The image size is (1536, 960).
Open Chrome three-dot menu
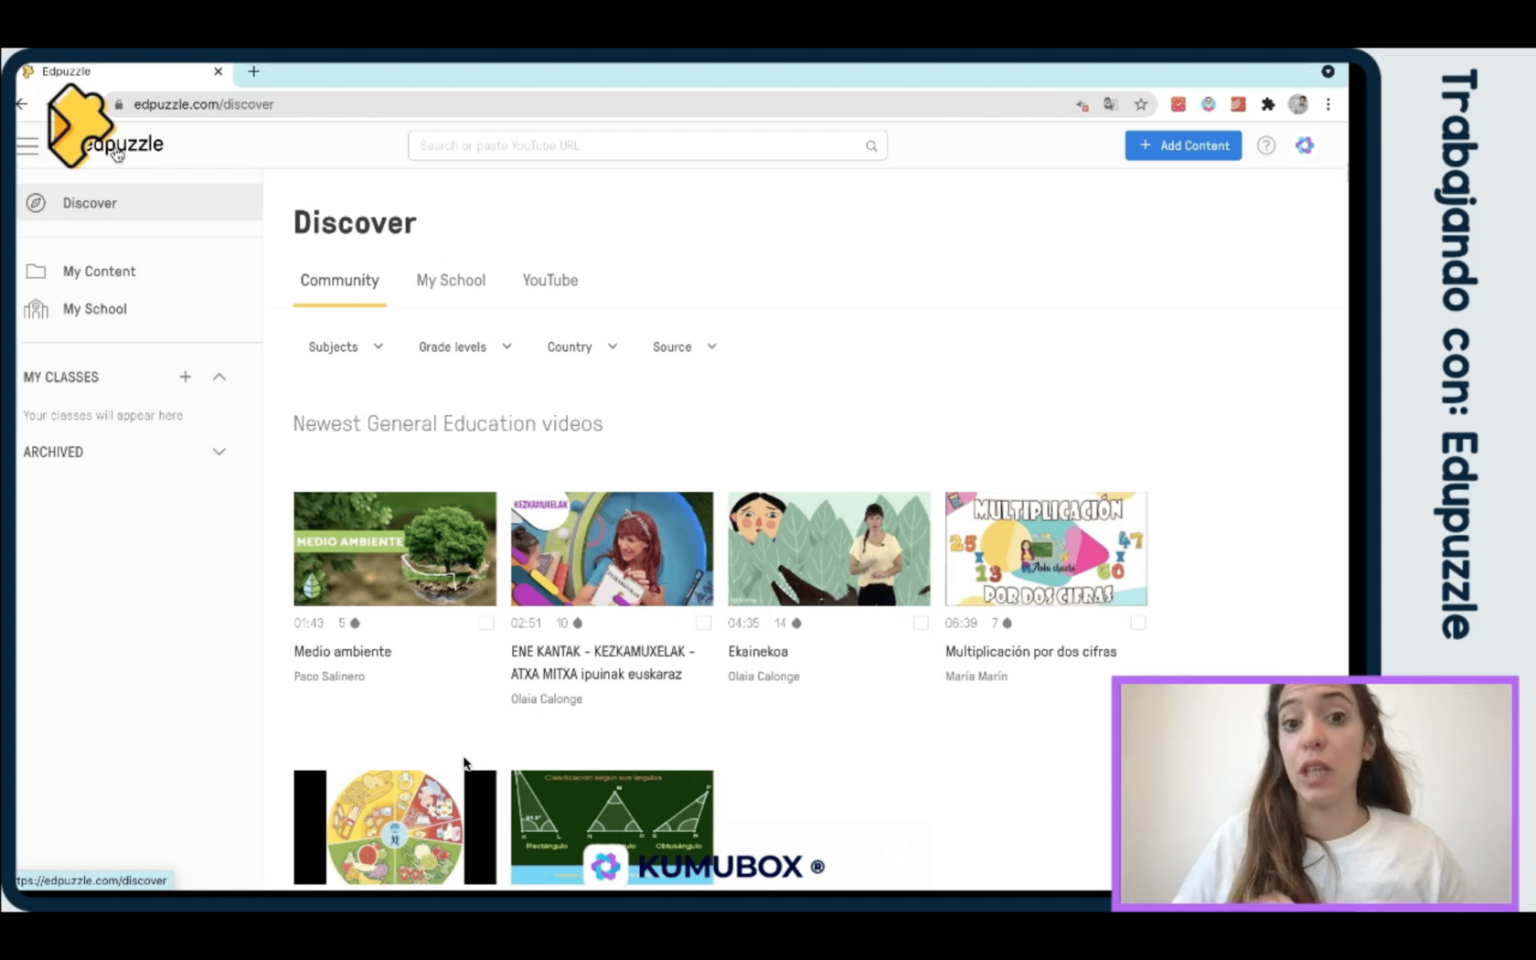pos(1328,104)
